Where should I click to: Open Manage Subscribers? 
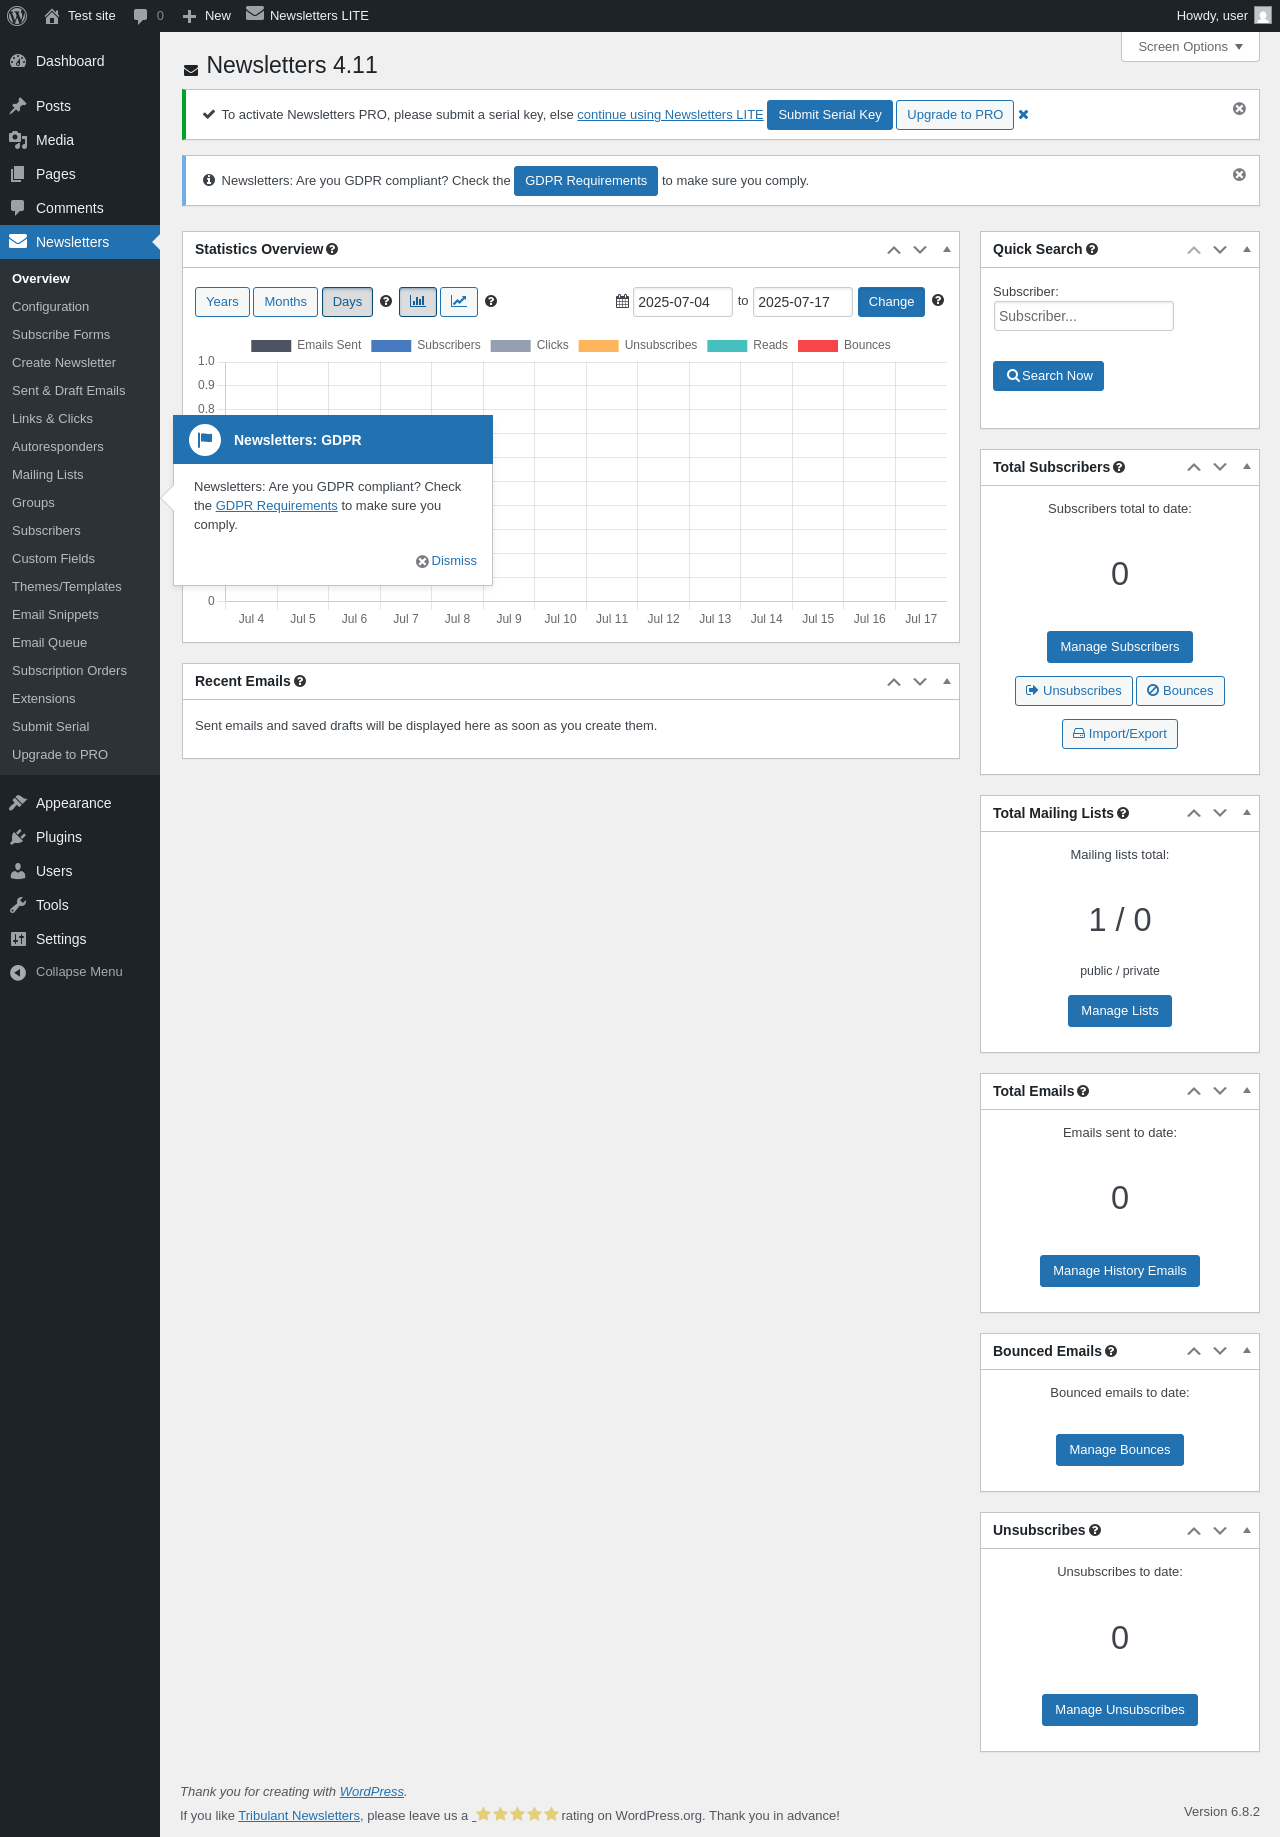click(x=1120, y=647)
